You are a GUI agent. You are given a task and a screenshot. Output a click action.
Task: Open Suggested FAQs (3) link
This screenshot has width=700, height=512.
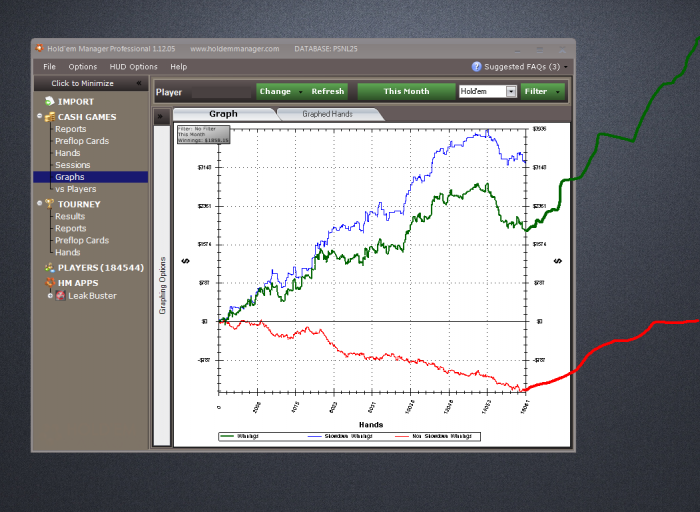click(522, 67)
